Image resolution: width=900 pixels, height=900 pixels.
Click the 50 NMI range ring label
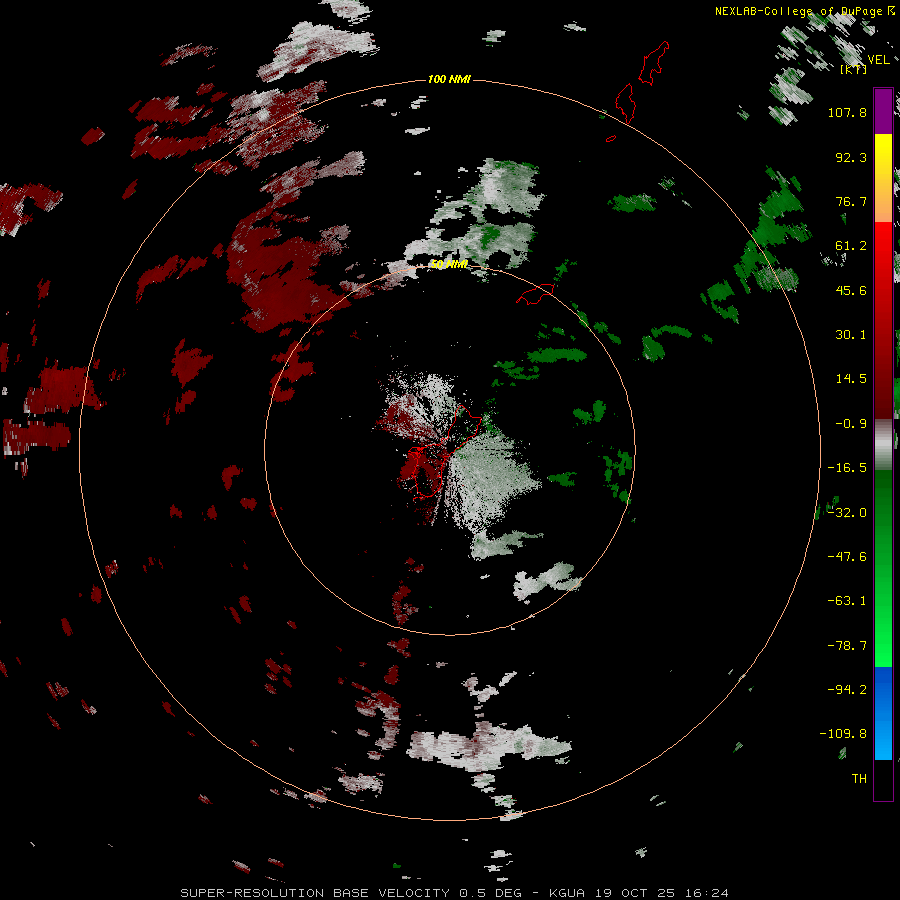point(449,264)
